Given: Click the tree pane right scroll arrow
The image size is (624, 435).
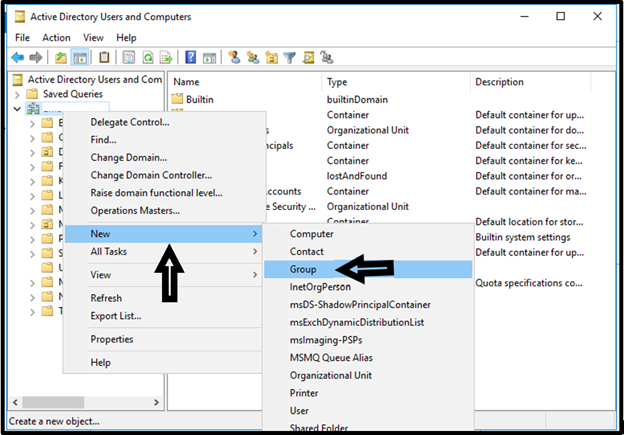Looking at the screenshot, I should point(156,402).
